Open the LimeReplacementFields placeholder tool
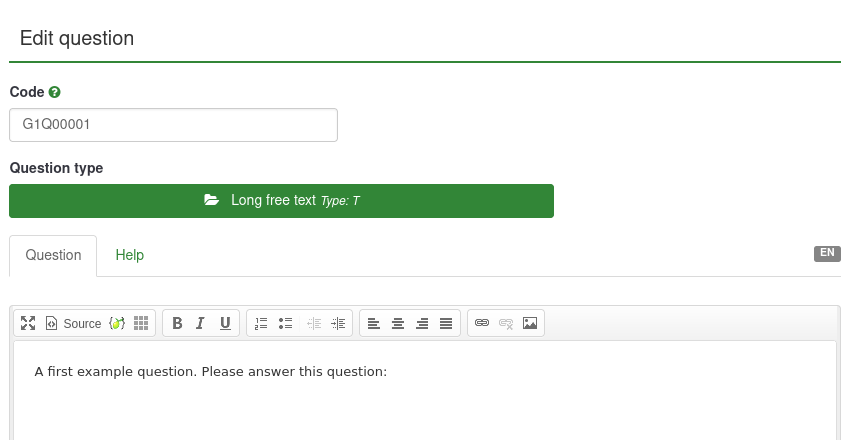860x440 pixels. click(x=117, y=323)
